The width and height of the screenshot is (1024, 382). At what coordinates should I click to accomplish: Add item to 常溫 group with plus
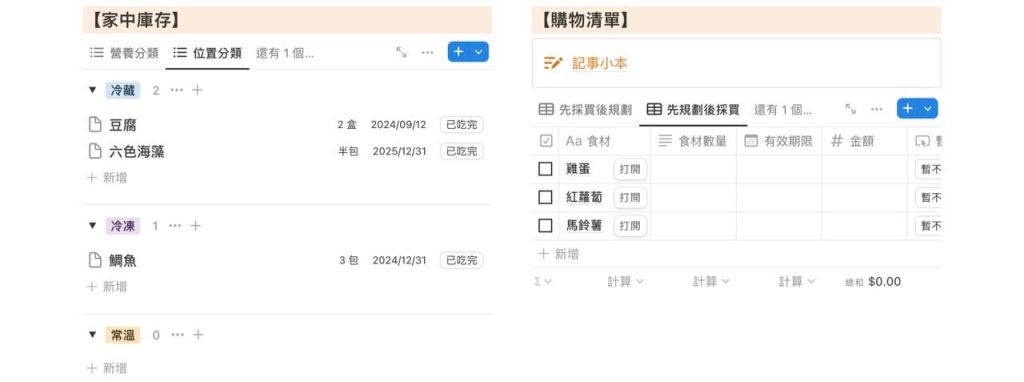(198, 335)
